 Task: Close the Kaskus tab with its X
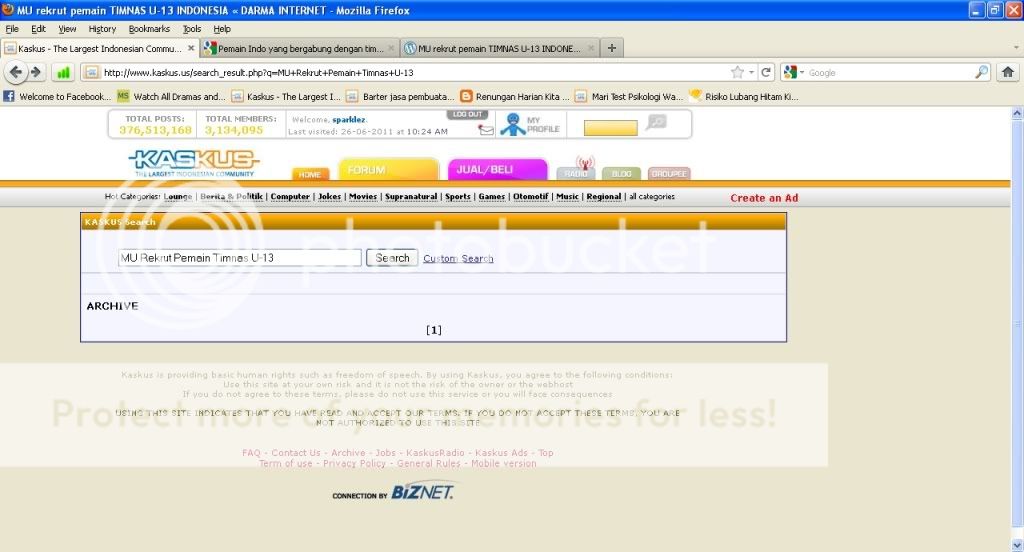point(191,48)
